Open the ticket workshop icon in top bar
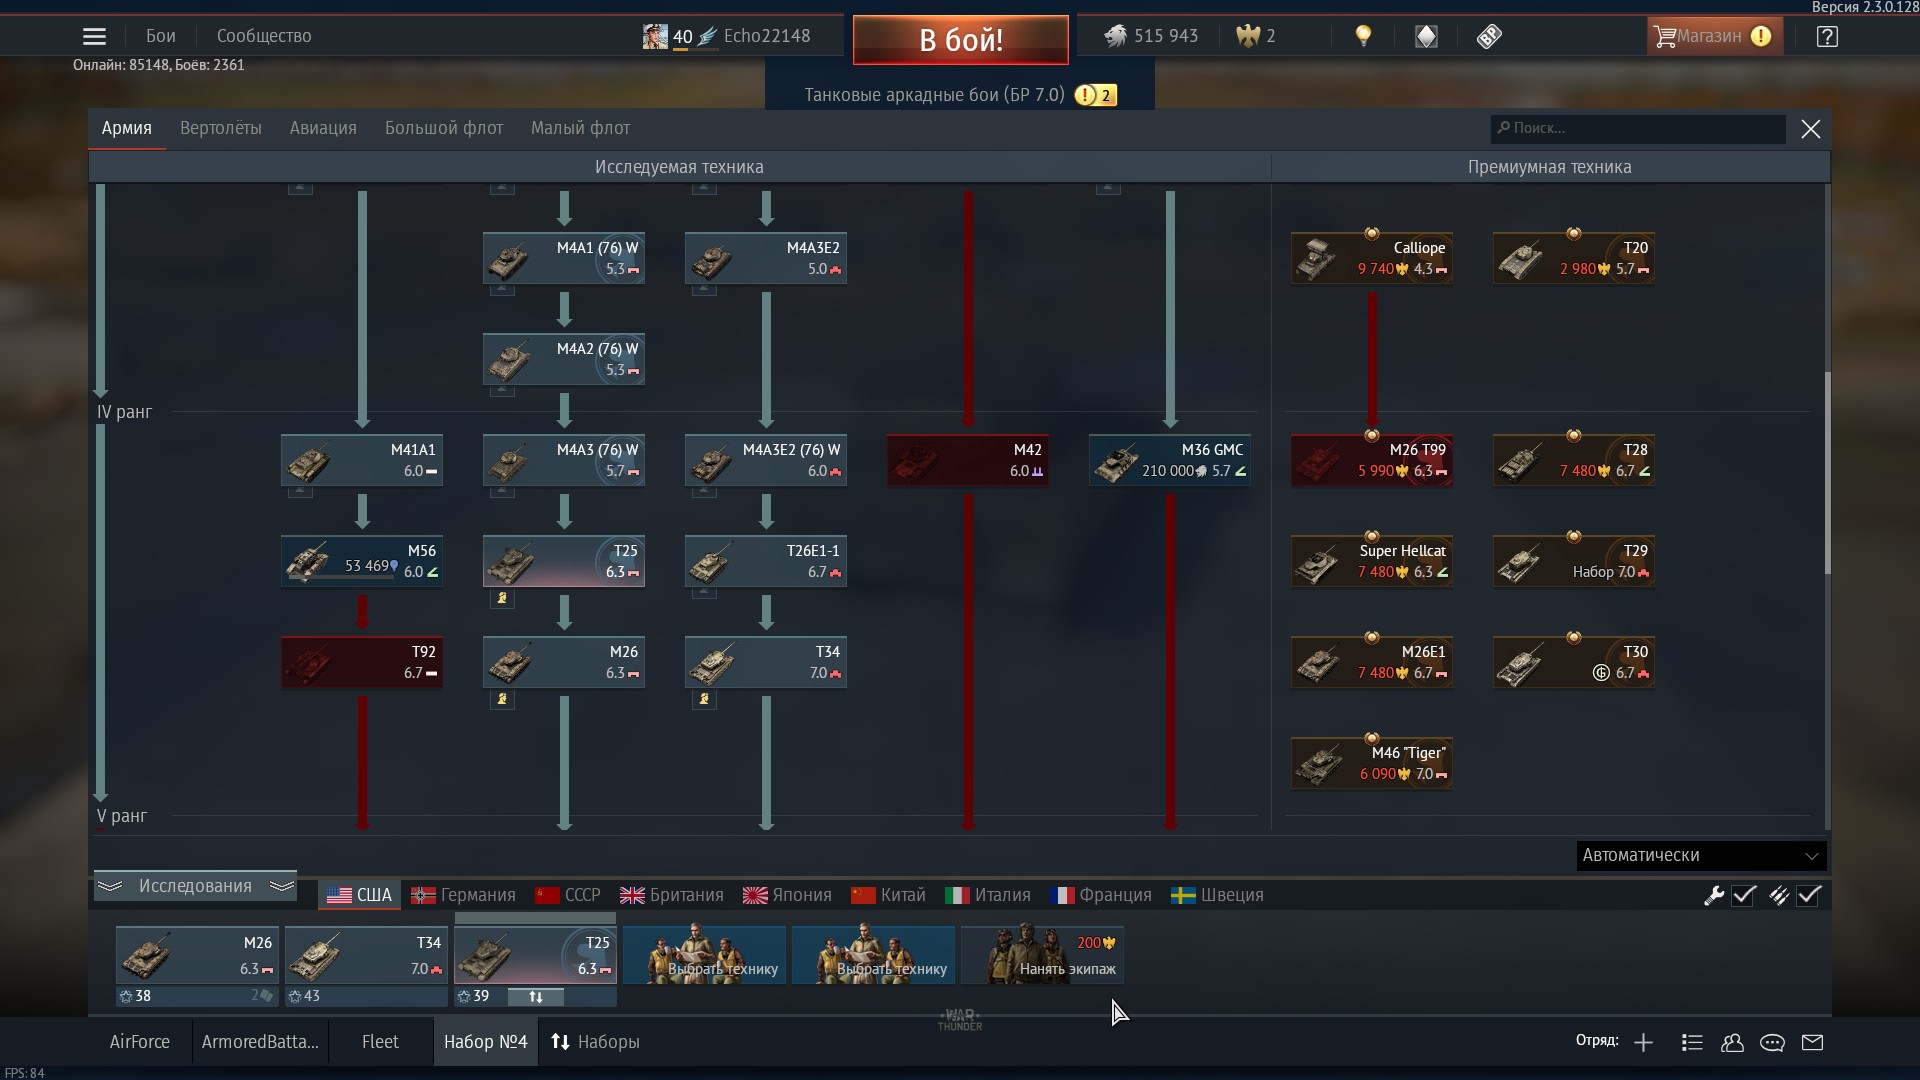 (x=1489, y=37)
